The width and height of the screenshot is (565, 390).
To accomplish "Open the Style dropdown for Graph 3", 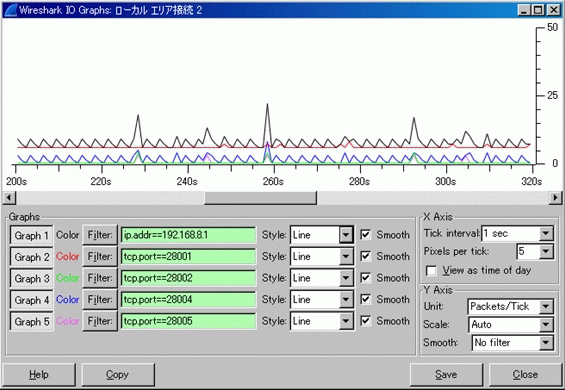I will (346, 278).
